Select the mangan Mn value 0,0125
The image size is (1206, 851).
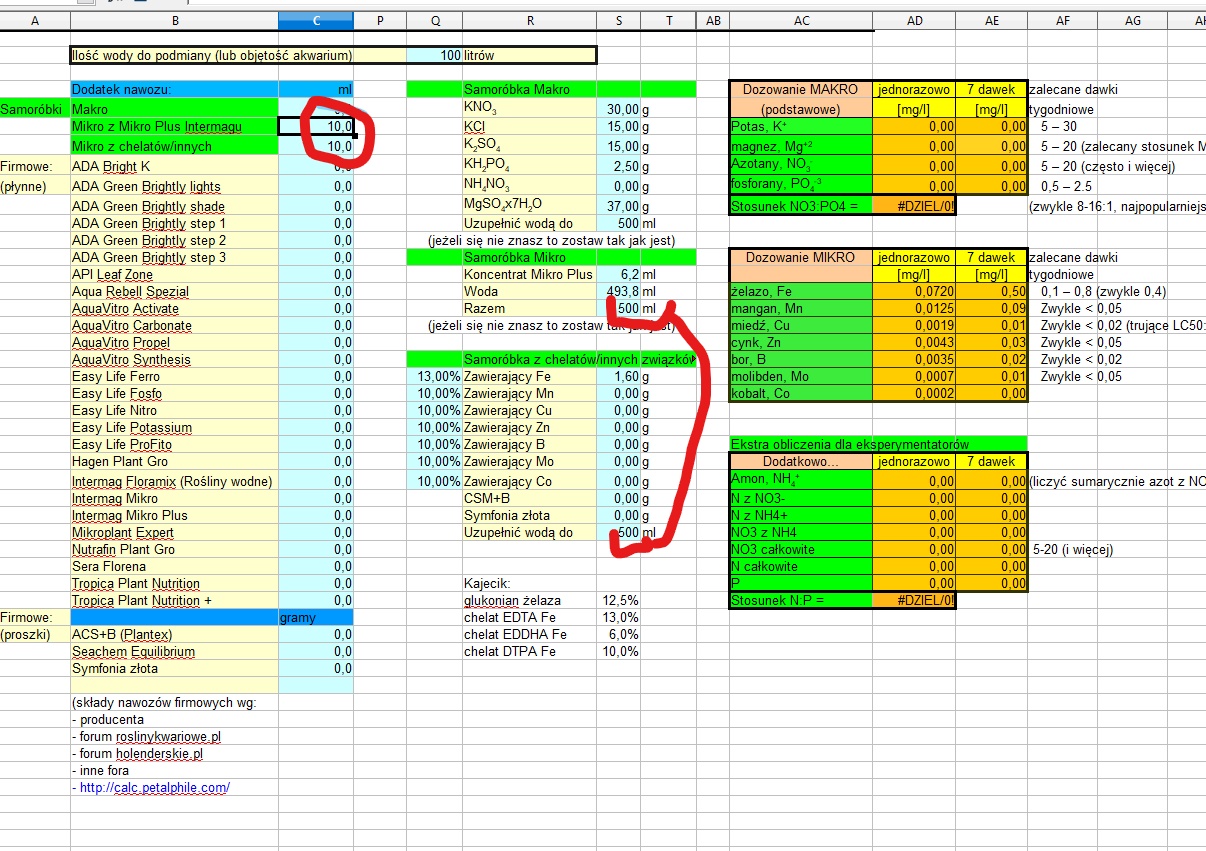coord(914,309)
